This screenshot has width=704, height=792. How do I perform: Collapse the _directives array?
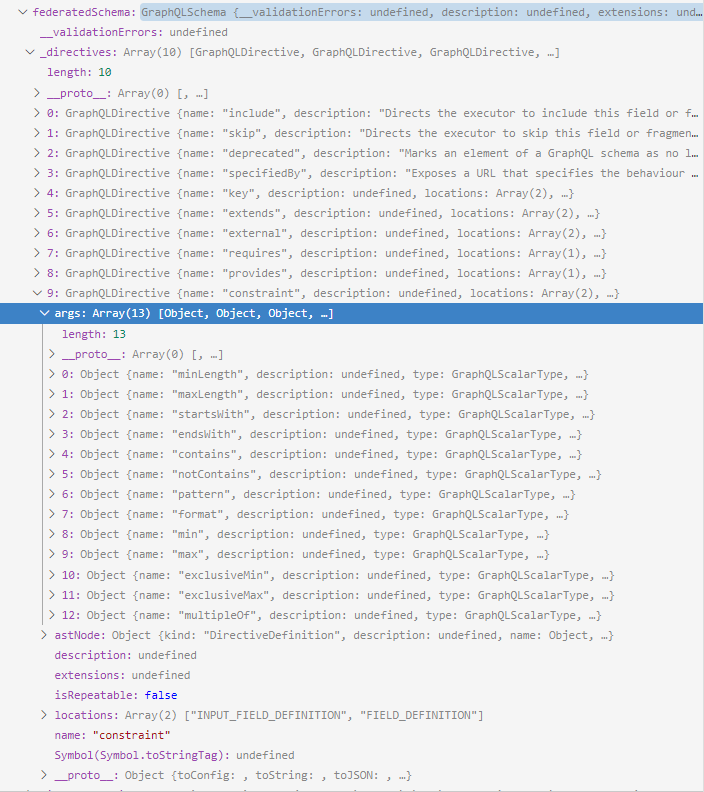click(x=30, y=52)
